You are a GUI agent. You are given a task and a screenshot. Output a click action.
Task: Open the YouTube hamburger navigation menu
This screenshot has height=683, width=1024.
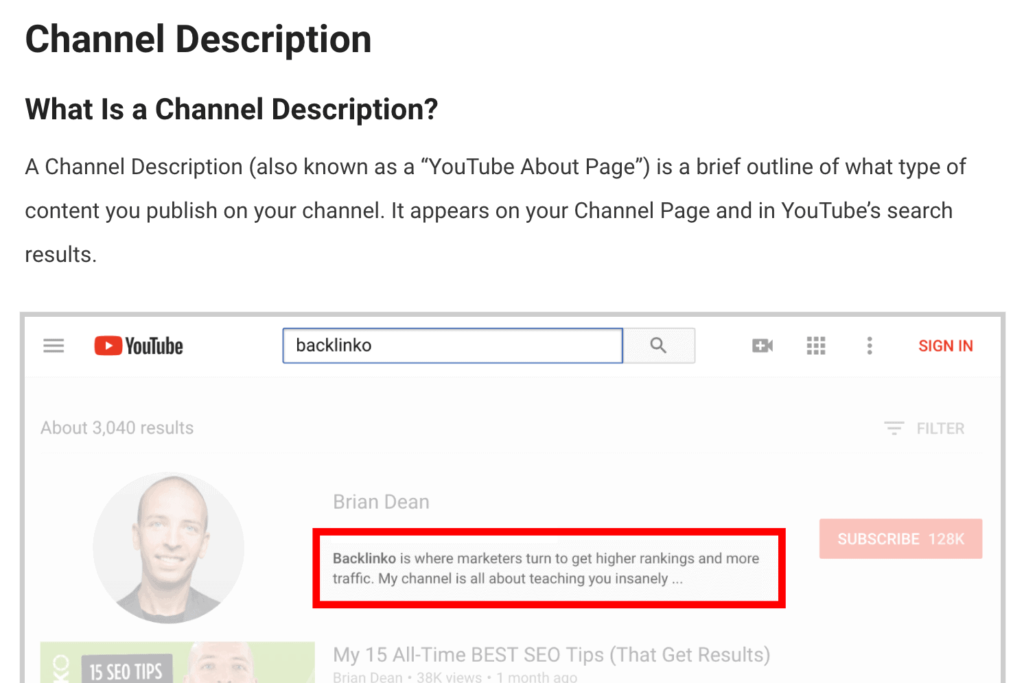click(x=53, y=345)
